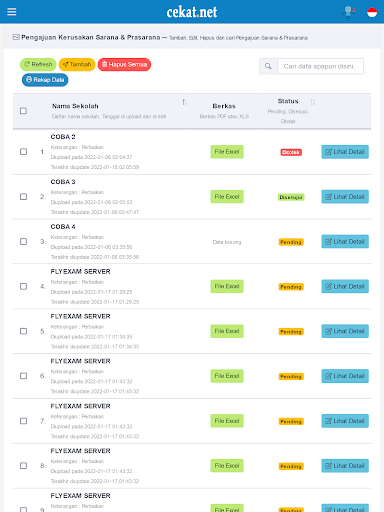
Task: Click the Hapus Semua button
Action: point(124,64)
